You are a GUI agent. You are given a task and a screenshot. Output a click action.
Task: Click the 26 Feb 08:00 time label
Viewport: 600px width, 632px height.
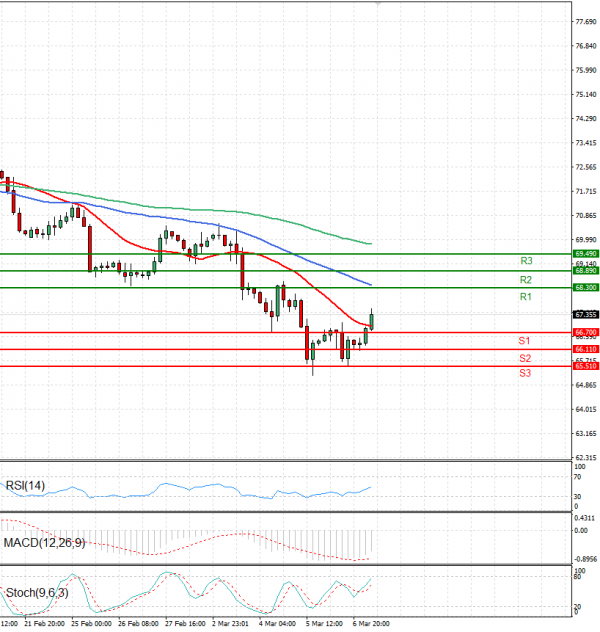(138, 624)
